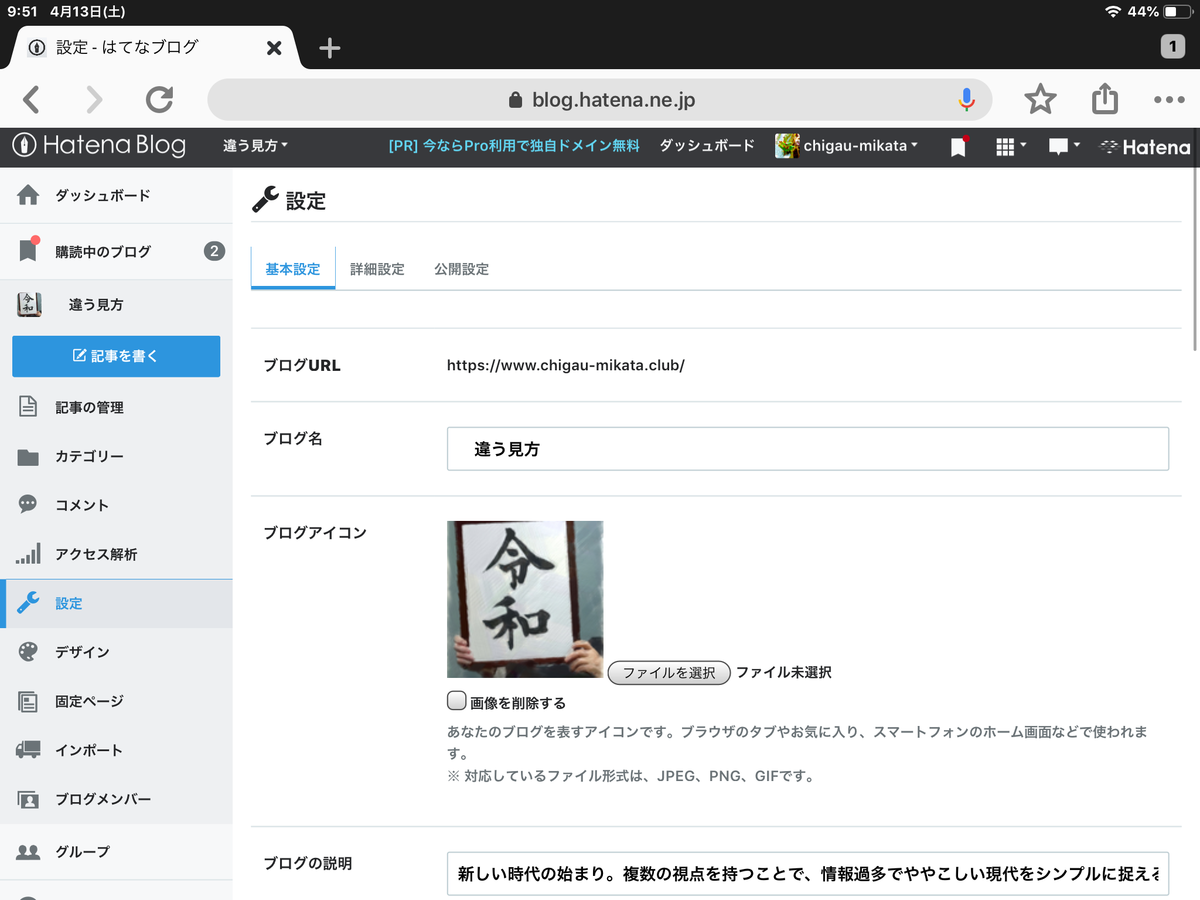This screenshot has height=900, width=1200.
Task: Click the red Hatena bookmark icon in the header
Action: 957,146
